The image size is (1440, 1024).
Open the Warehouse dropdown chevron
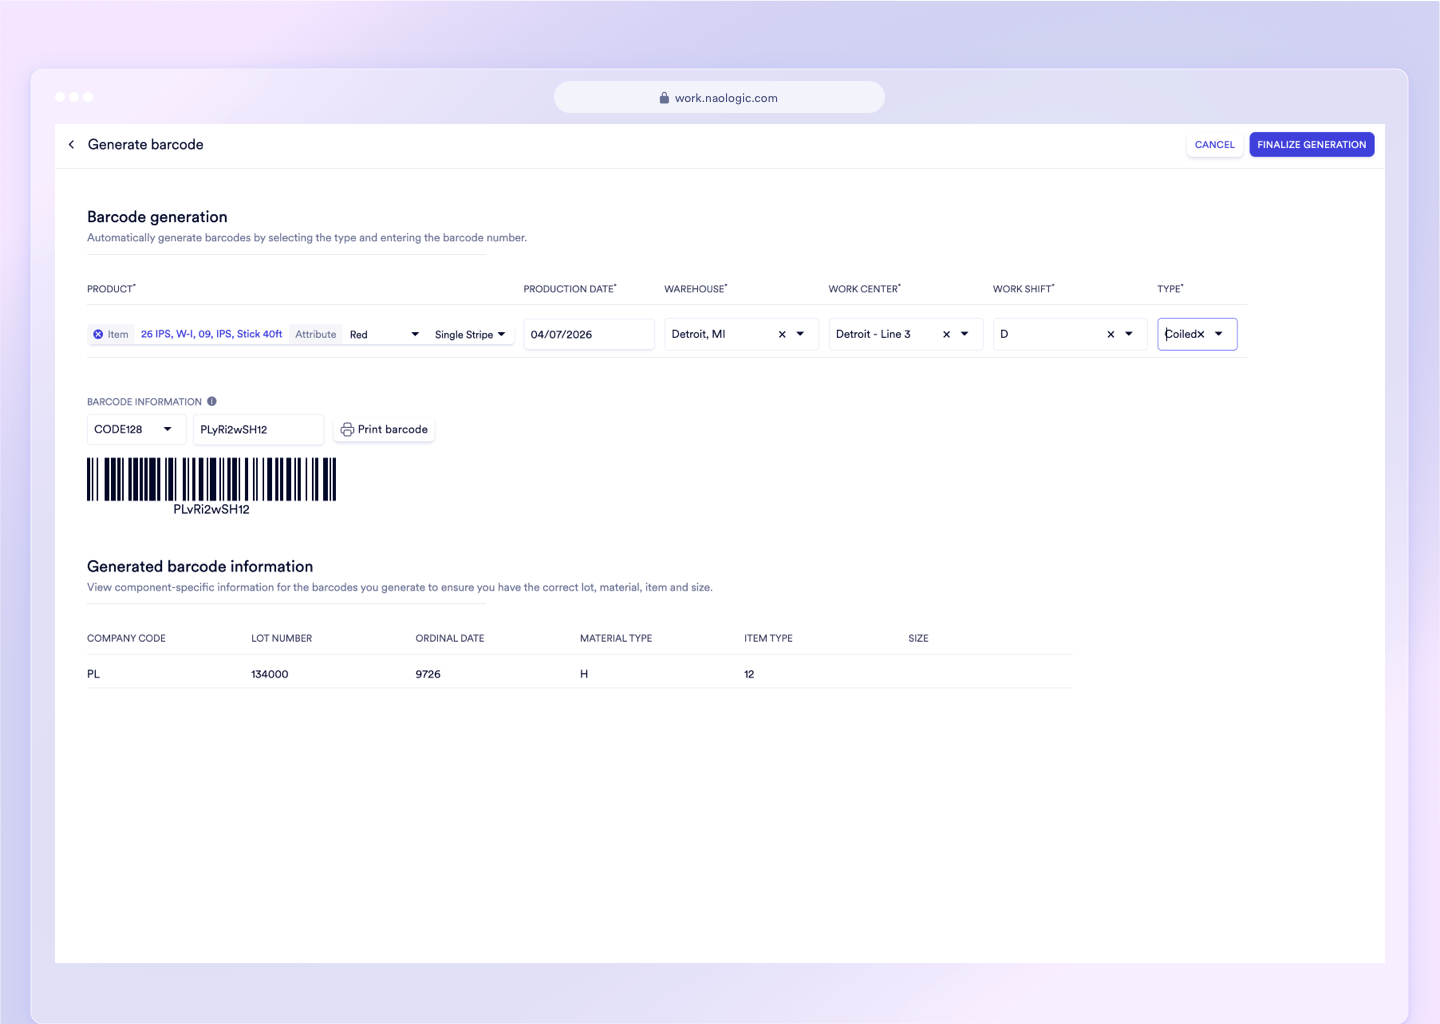pos(801,334)
